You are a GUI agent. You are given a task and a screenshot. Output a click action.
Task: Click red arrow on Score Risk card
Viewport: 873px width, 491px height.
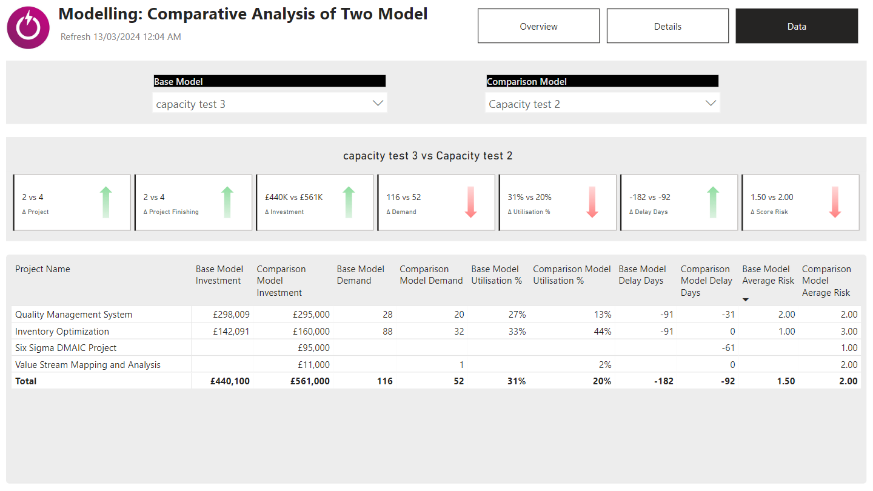[835, 202]
